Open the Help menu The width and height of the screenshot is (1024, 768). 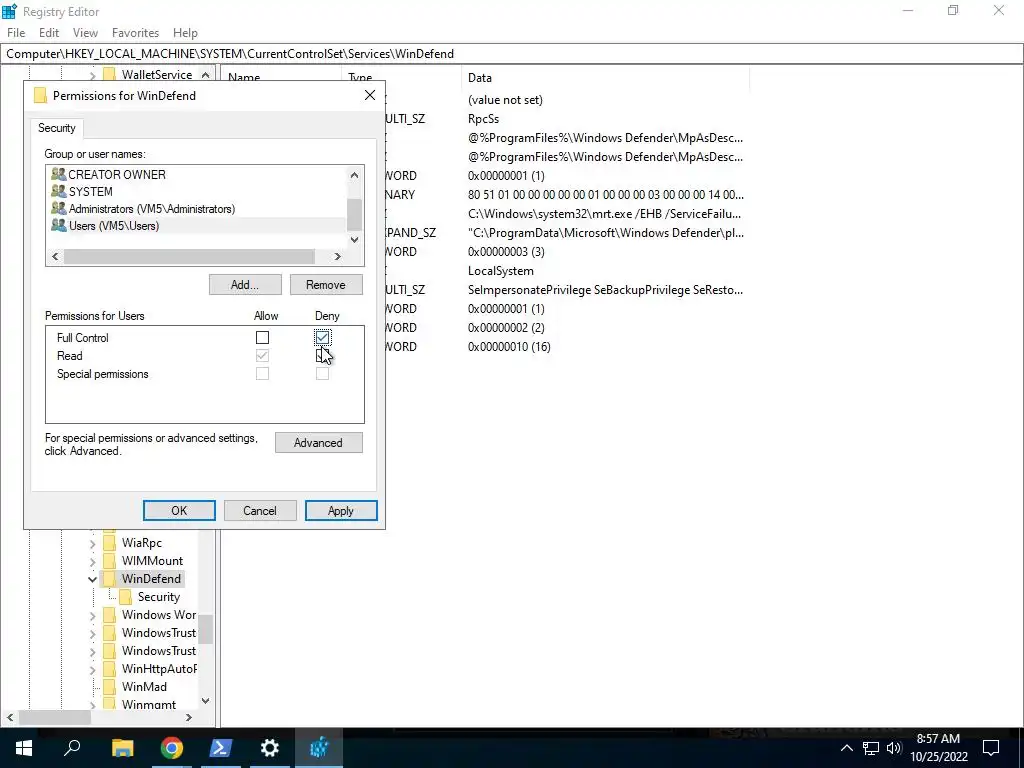[x=185, y=33]
